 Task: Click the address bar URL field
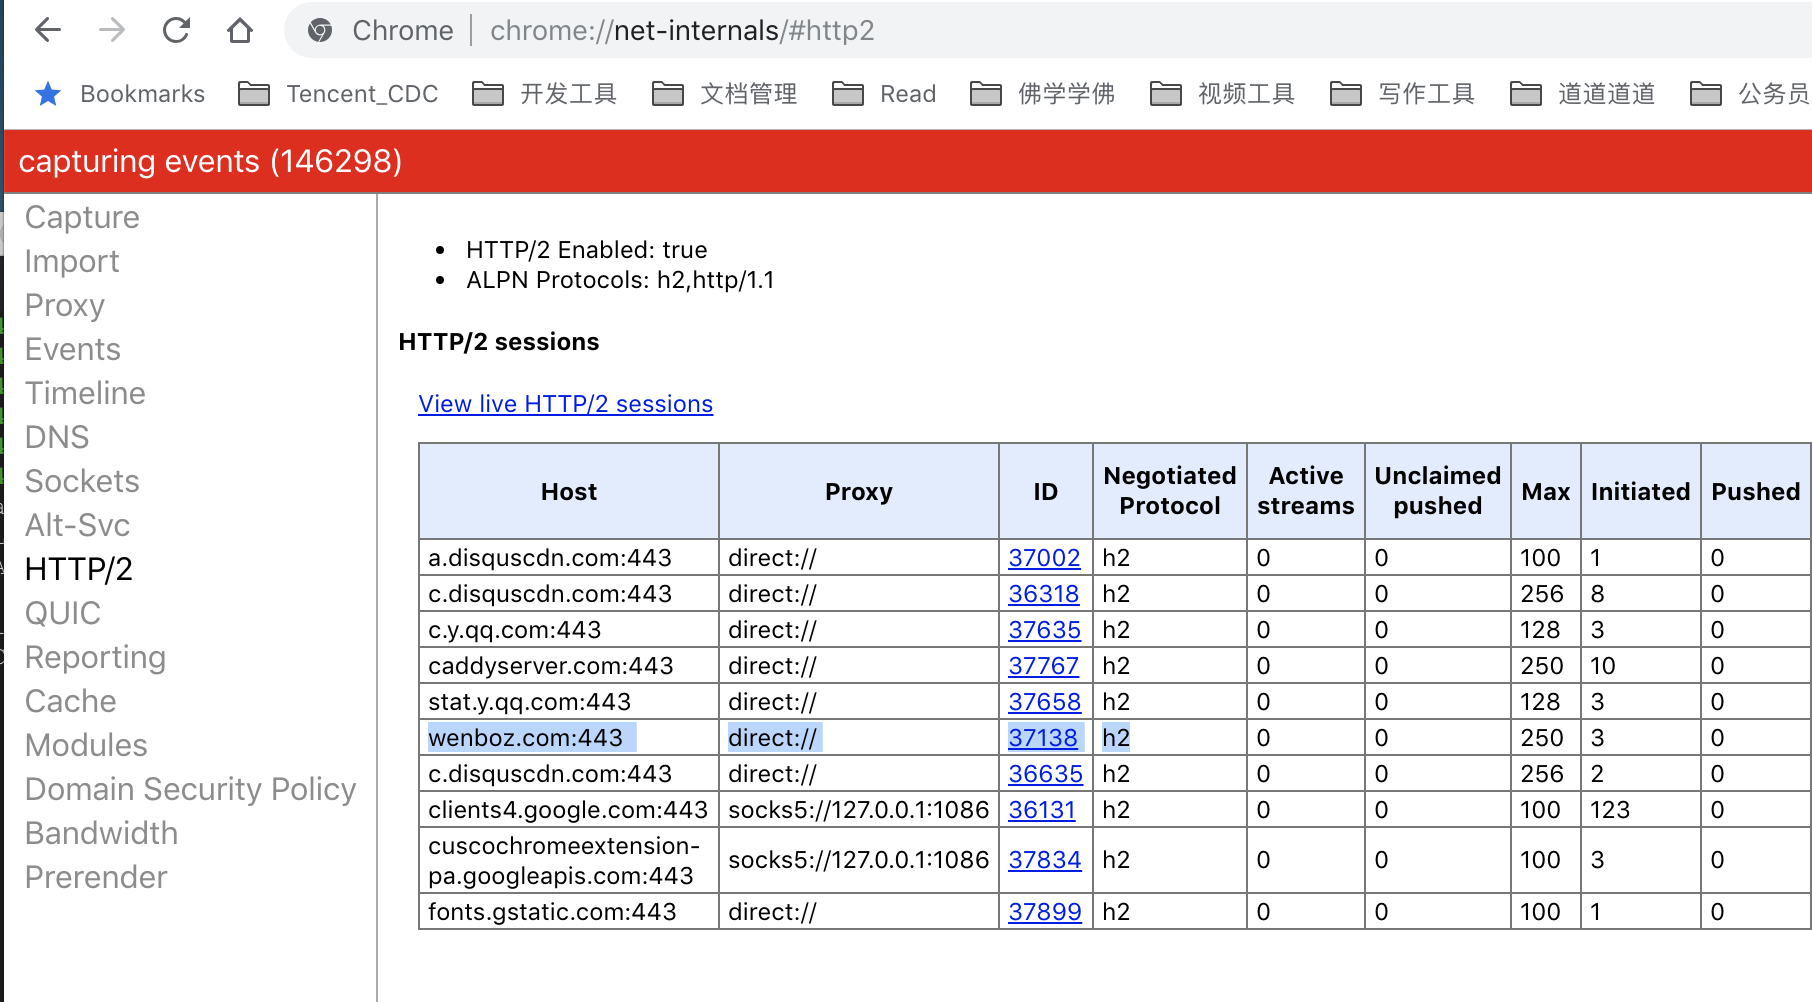coord(682,31)
